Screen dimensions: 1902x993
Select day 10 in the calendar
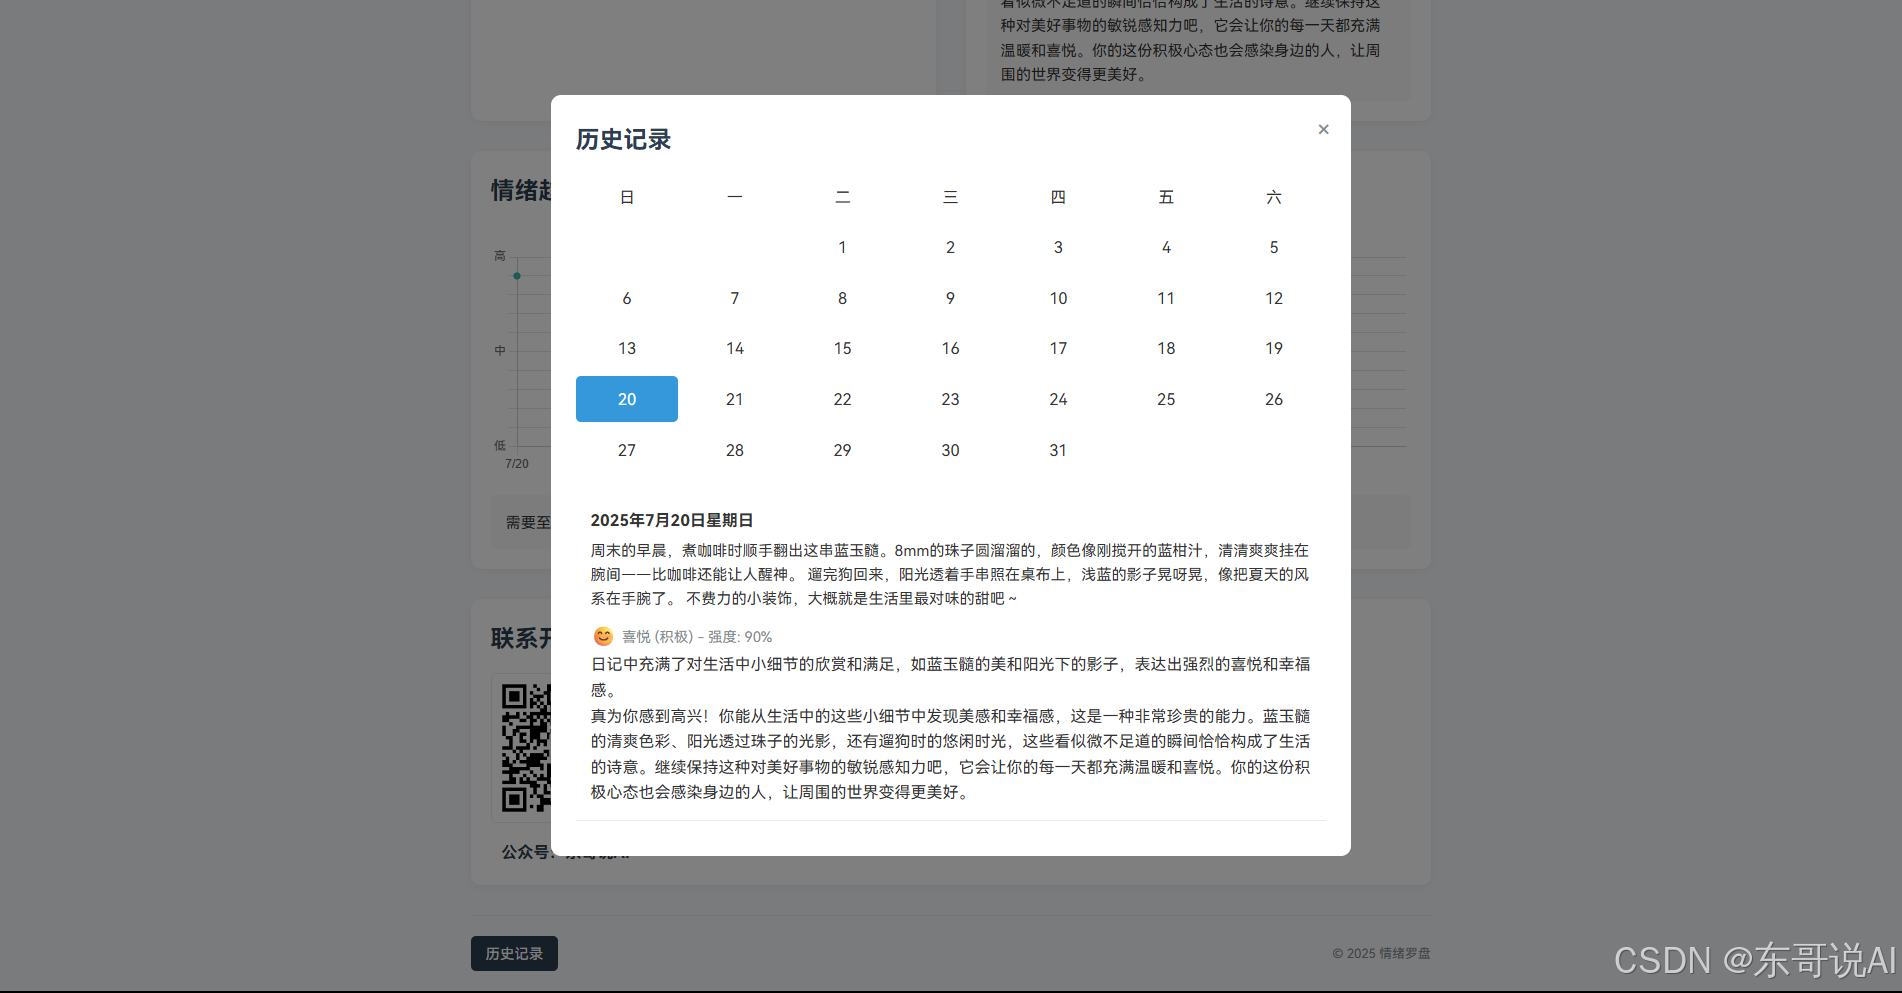pos(1058,298)
